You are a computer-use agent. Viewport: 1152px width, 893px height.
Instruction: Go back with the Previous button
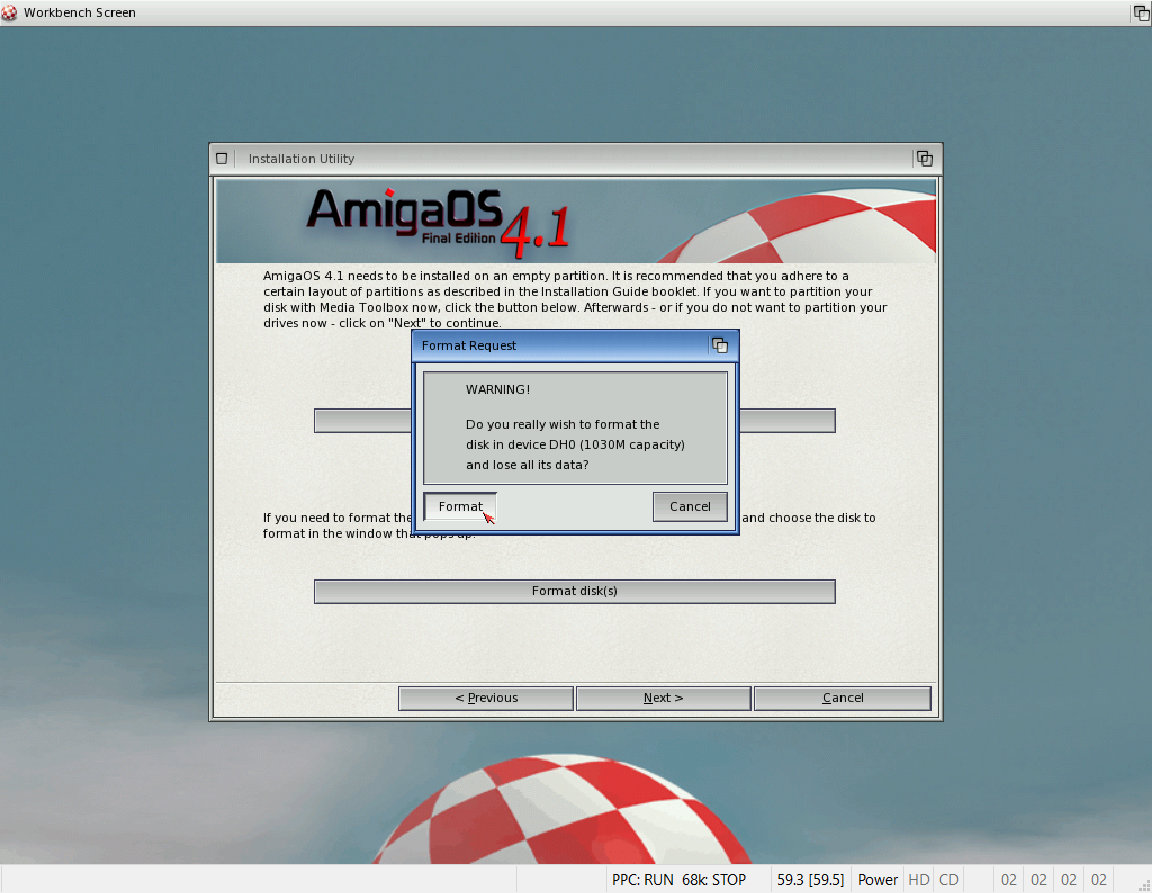coord(486,697)
